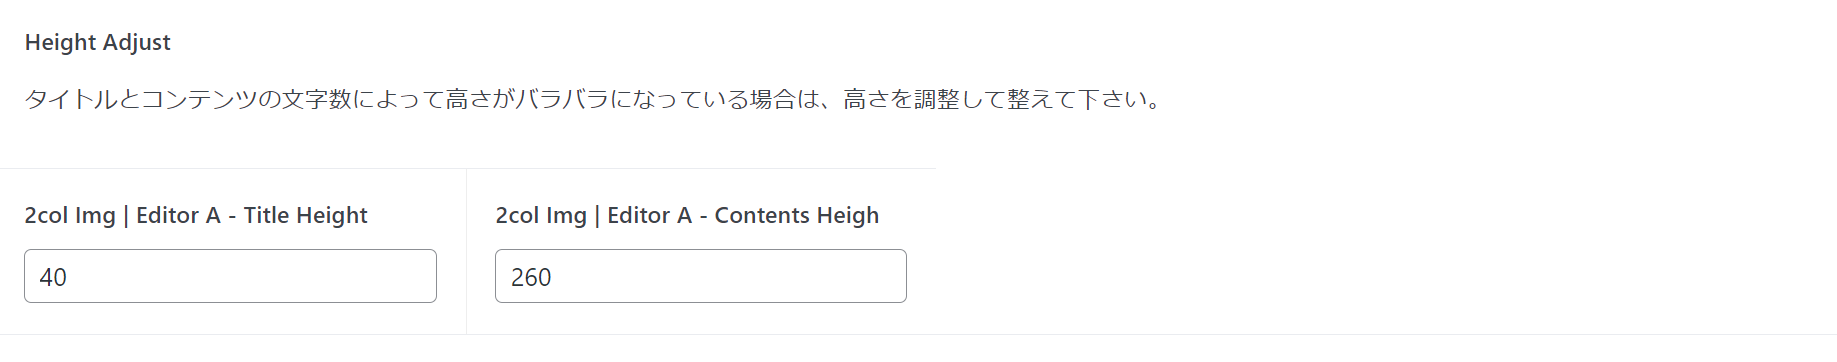1837x362 pixels.
Task: Click the words 'Title Height' in the left label
Action: (x=306, y=215)
